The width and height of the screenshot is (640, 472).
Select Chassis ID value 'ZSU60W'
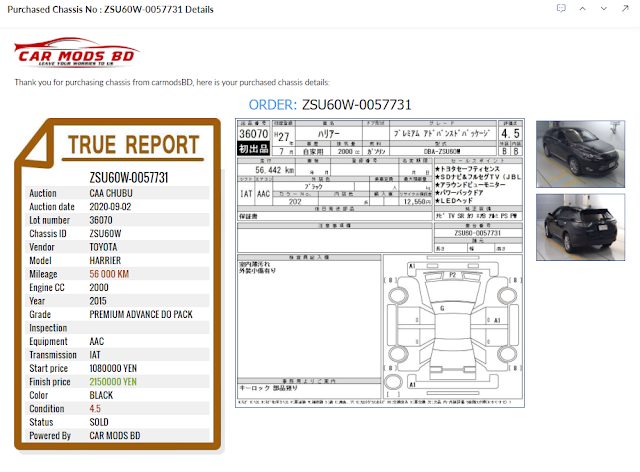(x=105, y=234)
